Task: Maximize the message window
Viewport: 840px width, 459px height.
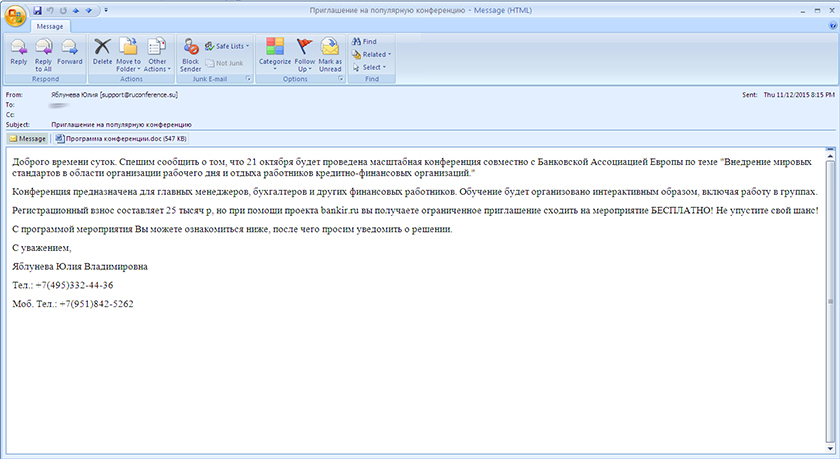Action: click(818, 10)
